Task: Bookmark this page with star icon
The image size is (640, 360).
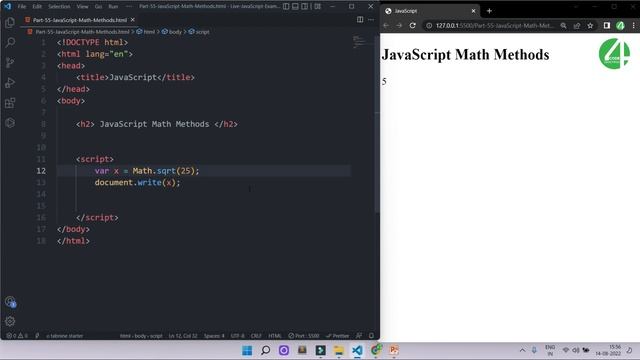Action: [590, 25]
